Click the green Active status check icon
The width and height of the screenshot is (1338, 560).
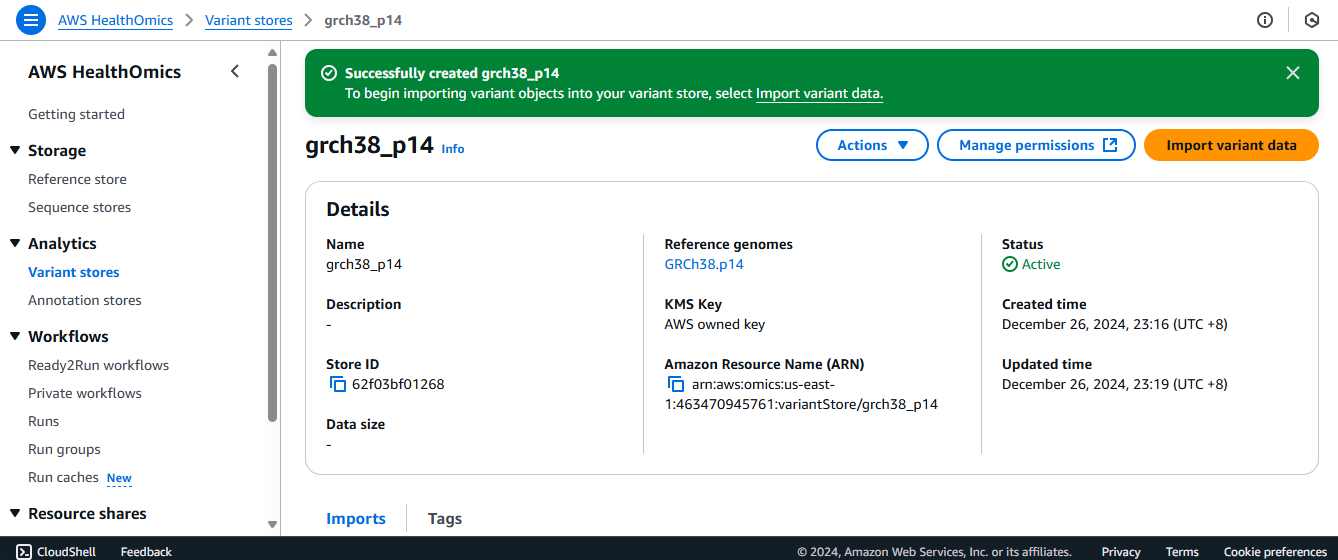click(x=1010, y=264)
